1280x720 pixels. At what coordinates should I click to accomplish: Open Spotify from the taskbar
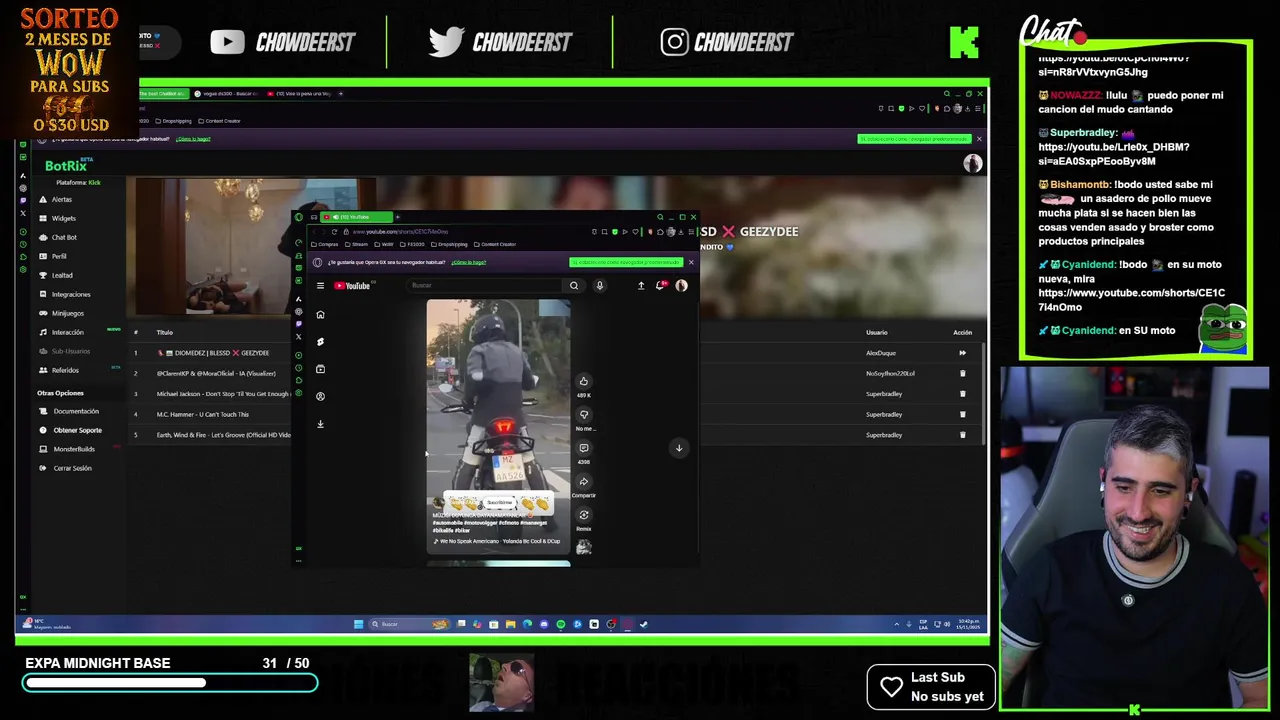(560, 624)
